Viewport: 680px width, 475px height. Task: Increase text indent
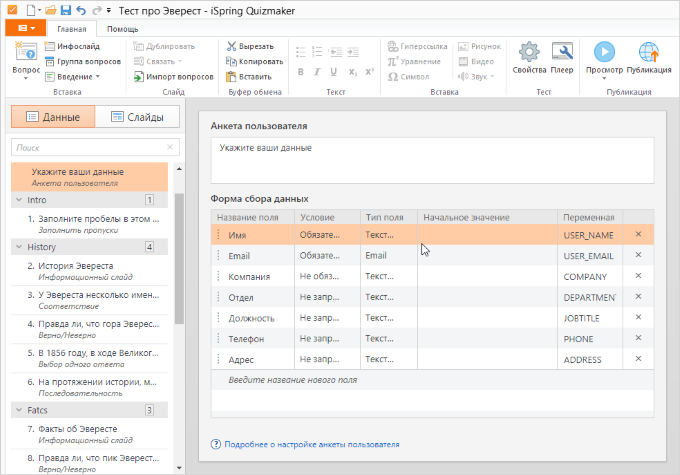(x=353, y=52)
